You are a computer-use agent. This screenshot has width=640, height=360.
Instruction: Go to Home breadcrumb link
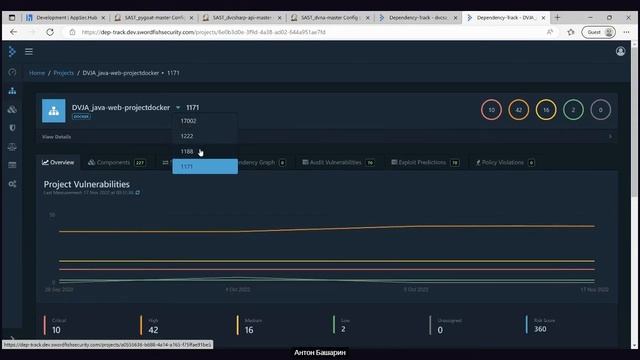pos(37,73)
